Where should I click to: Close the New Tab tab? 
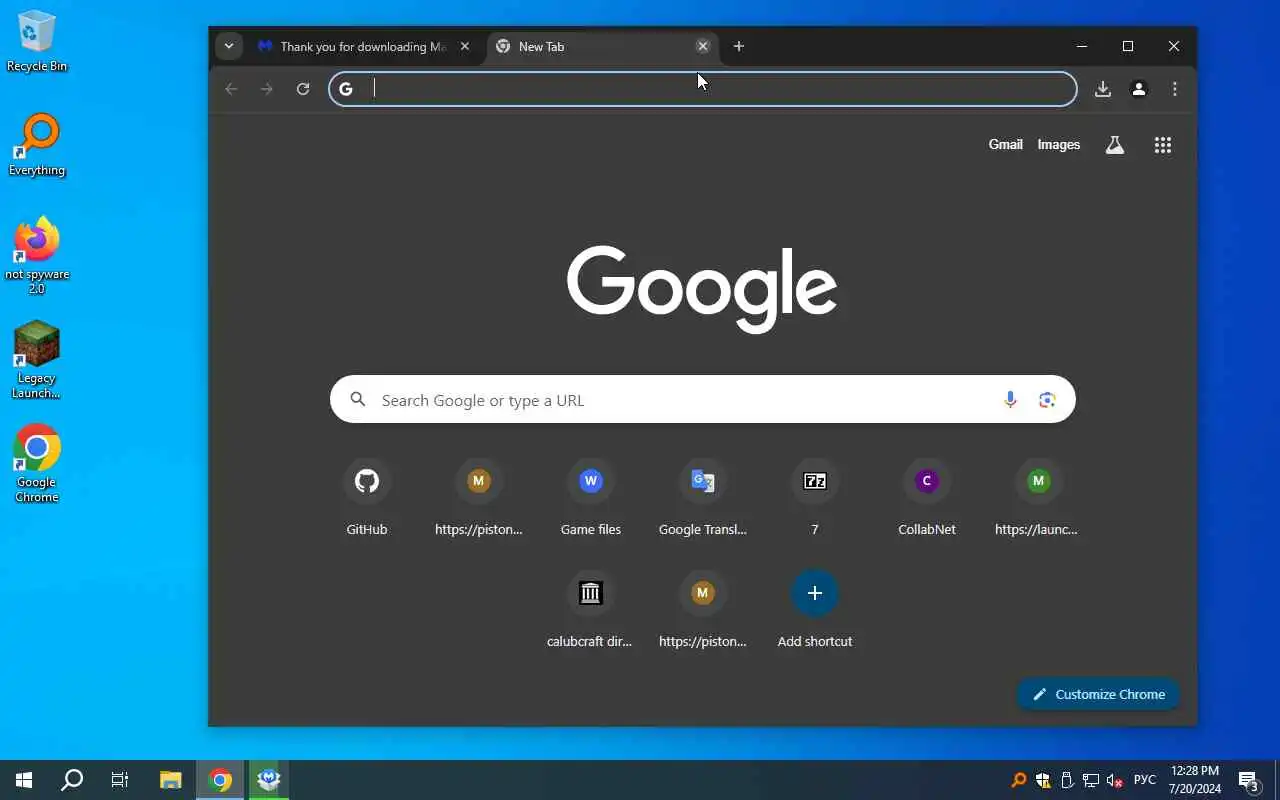703,46
